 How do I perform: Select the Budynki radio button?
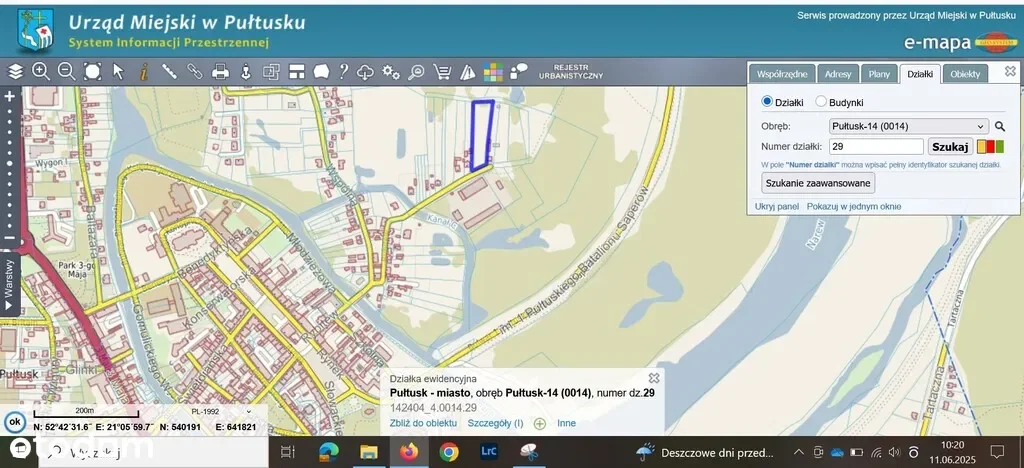(x=821, y=102)
